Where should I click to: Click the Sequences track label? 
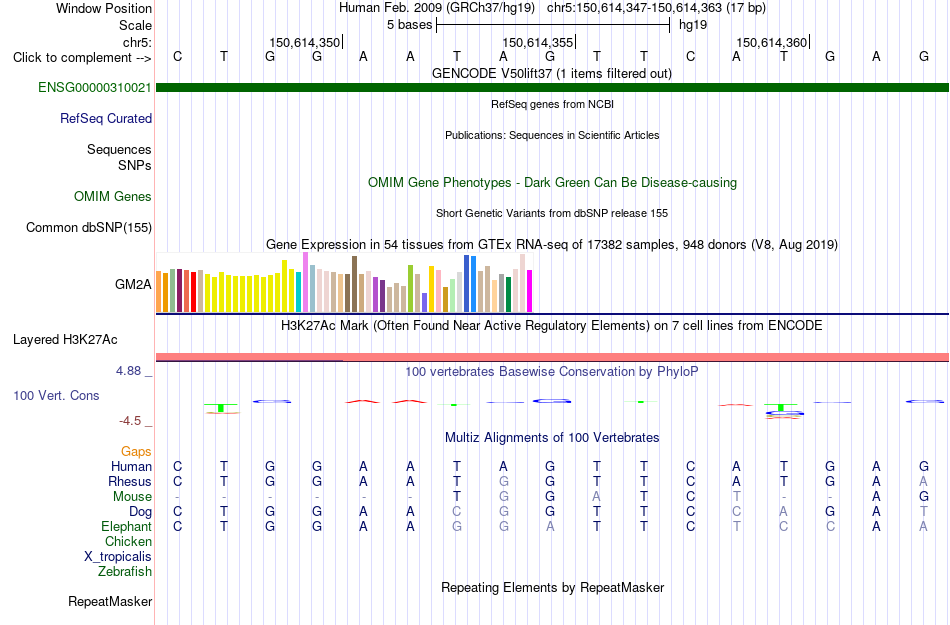tap(119, 149)
